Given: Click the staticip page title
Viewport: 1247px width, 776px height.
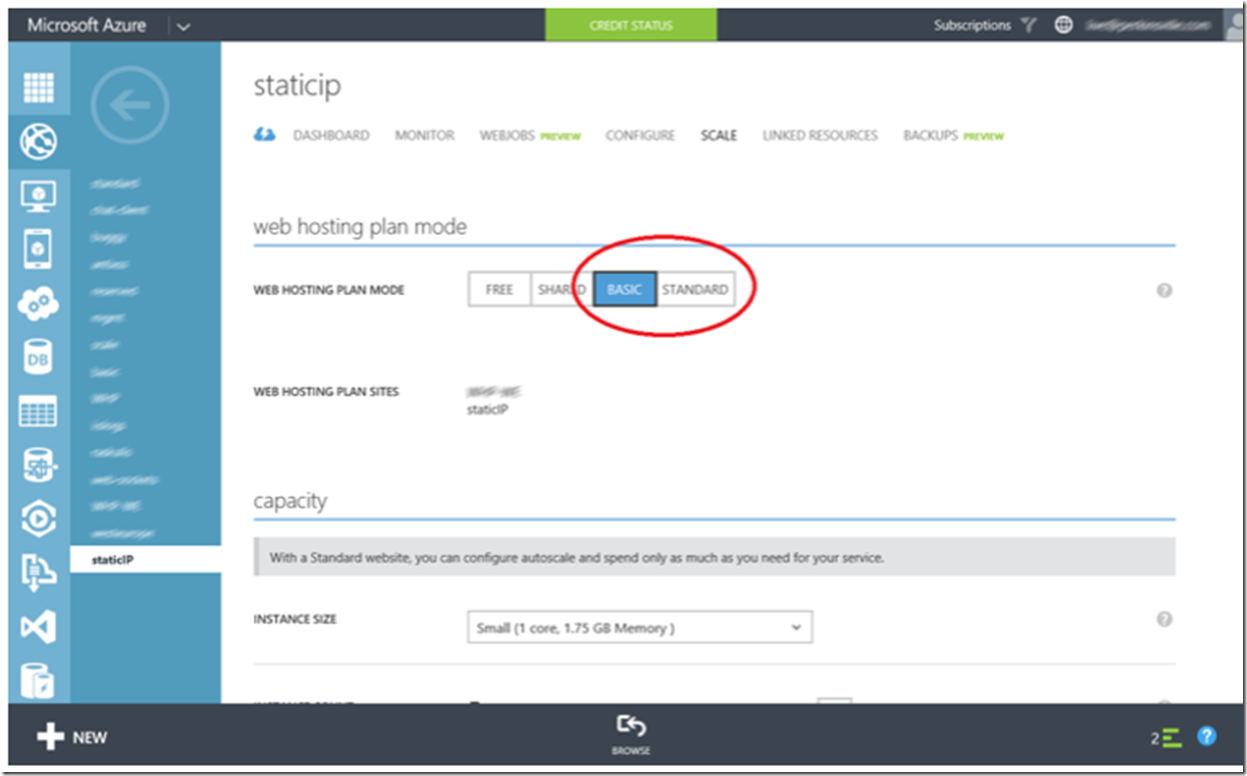Looking at the screenshot, I should [x=297, y=85].
